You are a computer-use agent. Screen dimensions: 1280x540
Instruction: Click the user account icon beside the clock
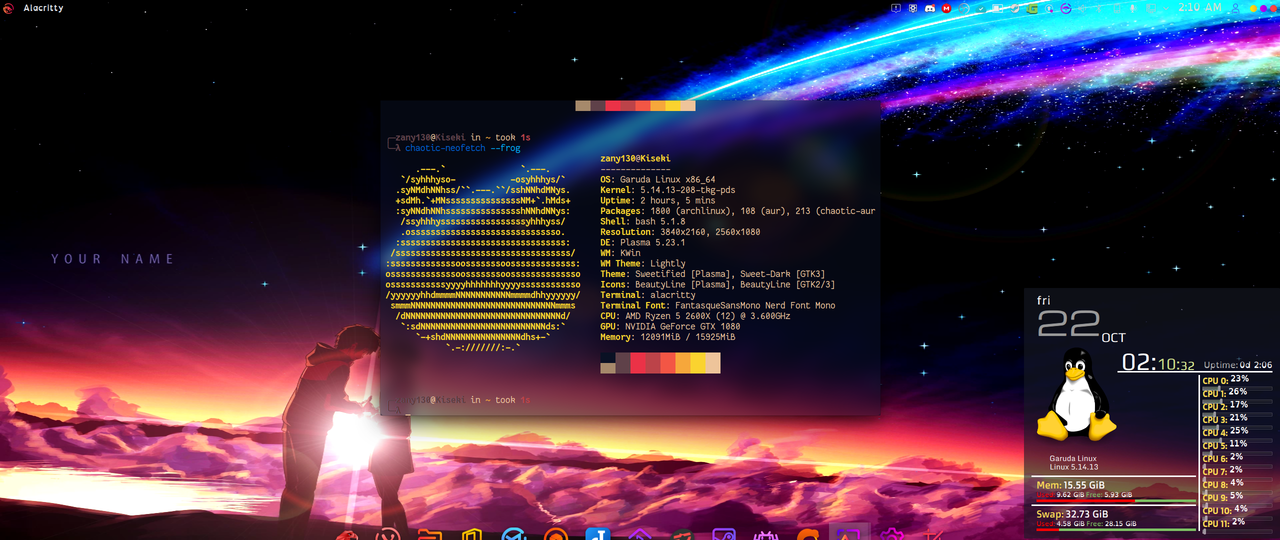click(1235, 8)
